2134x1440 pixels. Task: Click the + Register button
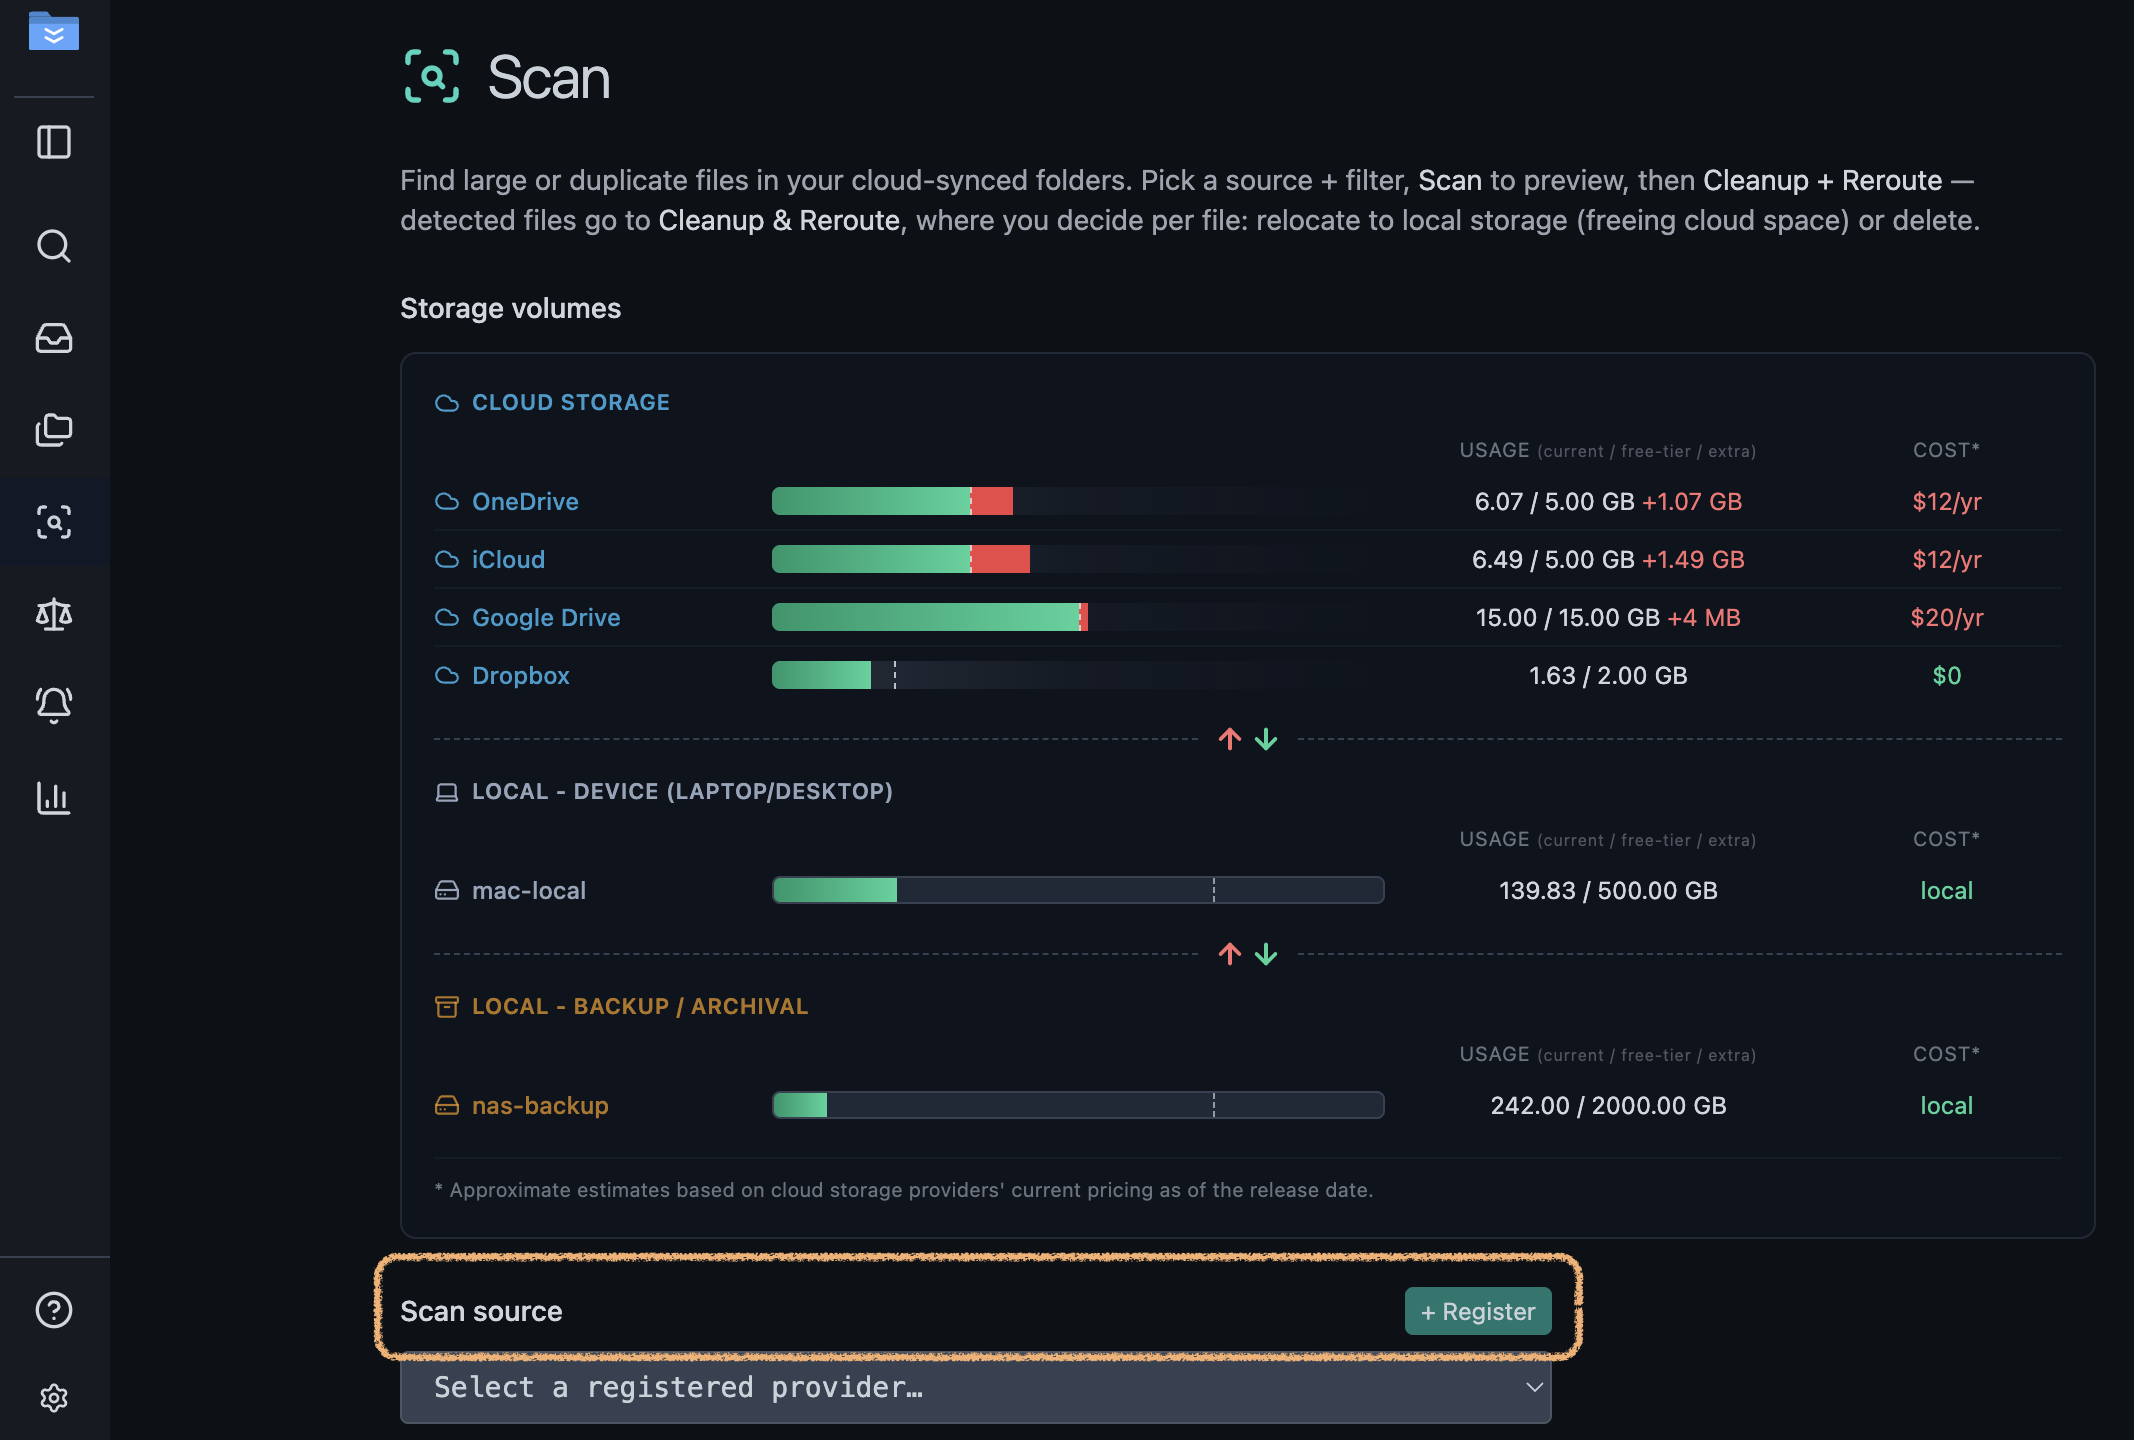[x=1478, y=1311]
